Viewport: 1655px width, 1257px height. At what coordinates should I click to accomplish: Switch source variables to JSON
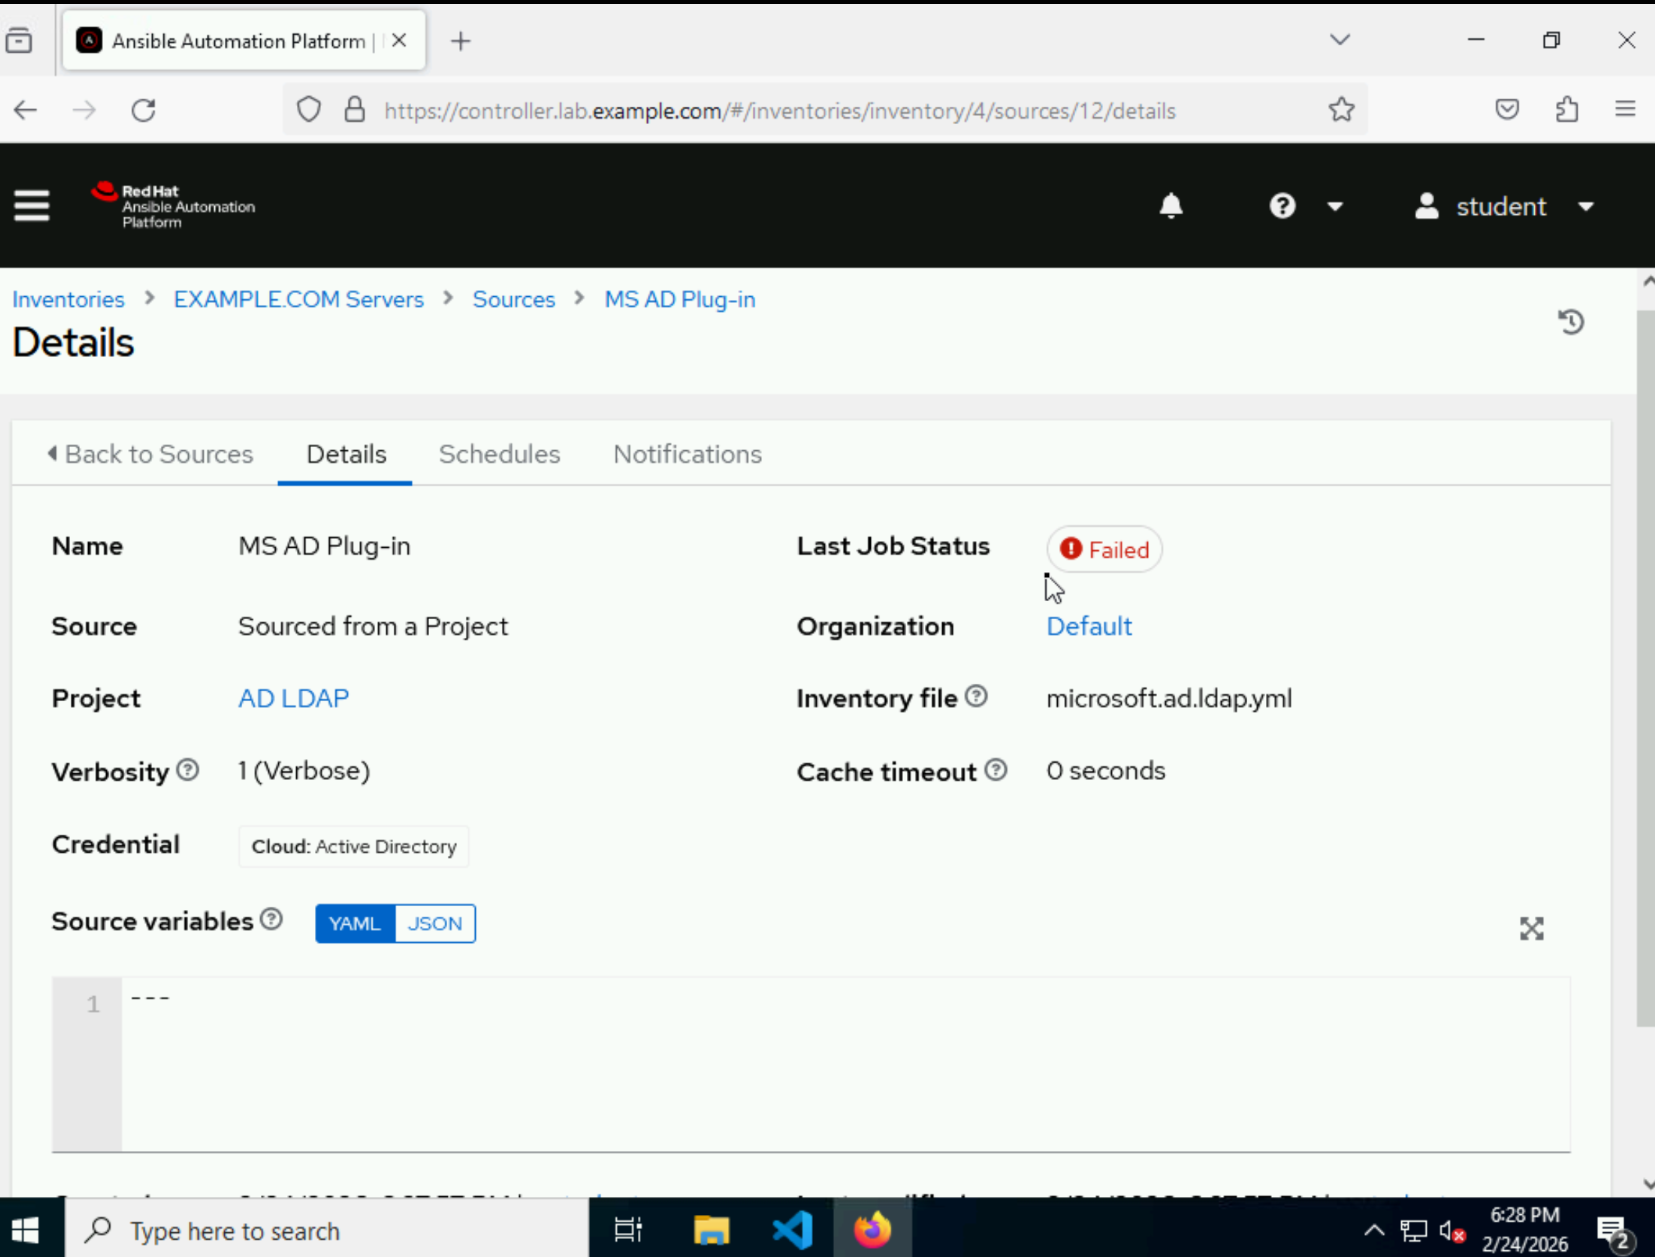(x=435, y=923)
